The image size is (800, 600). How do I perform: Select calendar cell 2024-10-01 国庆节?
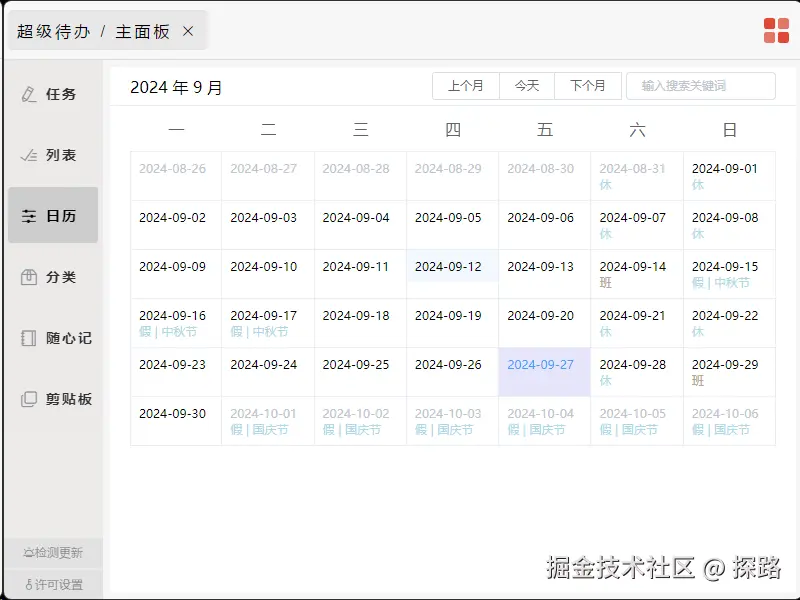[268, 421]
